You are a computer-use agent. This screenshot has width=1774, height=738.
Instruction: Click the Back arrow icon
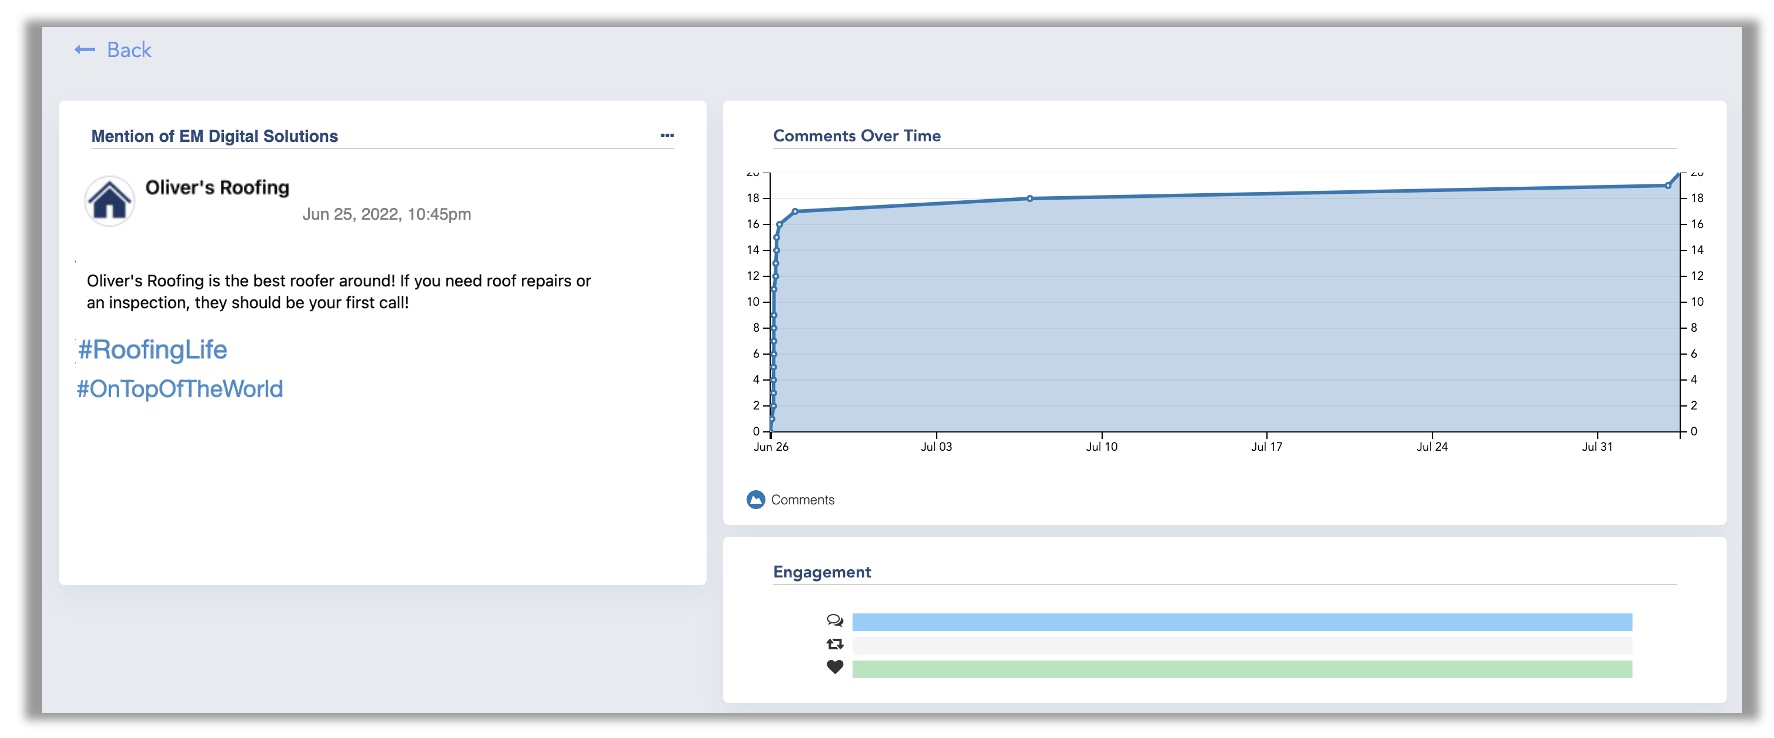click(x=85, y=50)
